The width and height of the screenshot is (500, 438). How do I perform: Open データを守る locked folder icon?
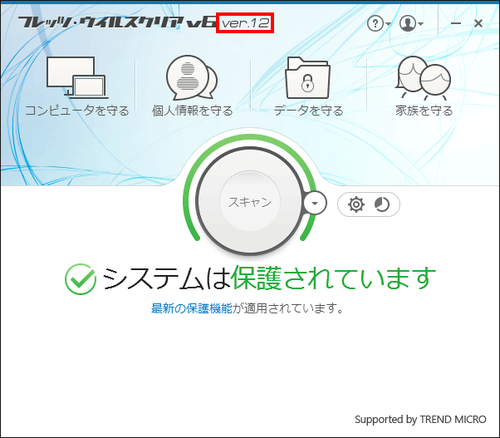[x=308, y=78]
